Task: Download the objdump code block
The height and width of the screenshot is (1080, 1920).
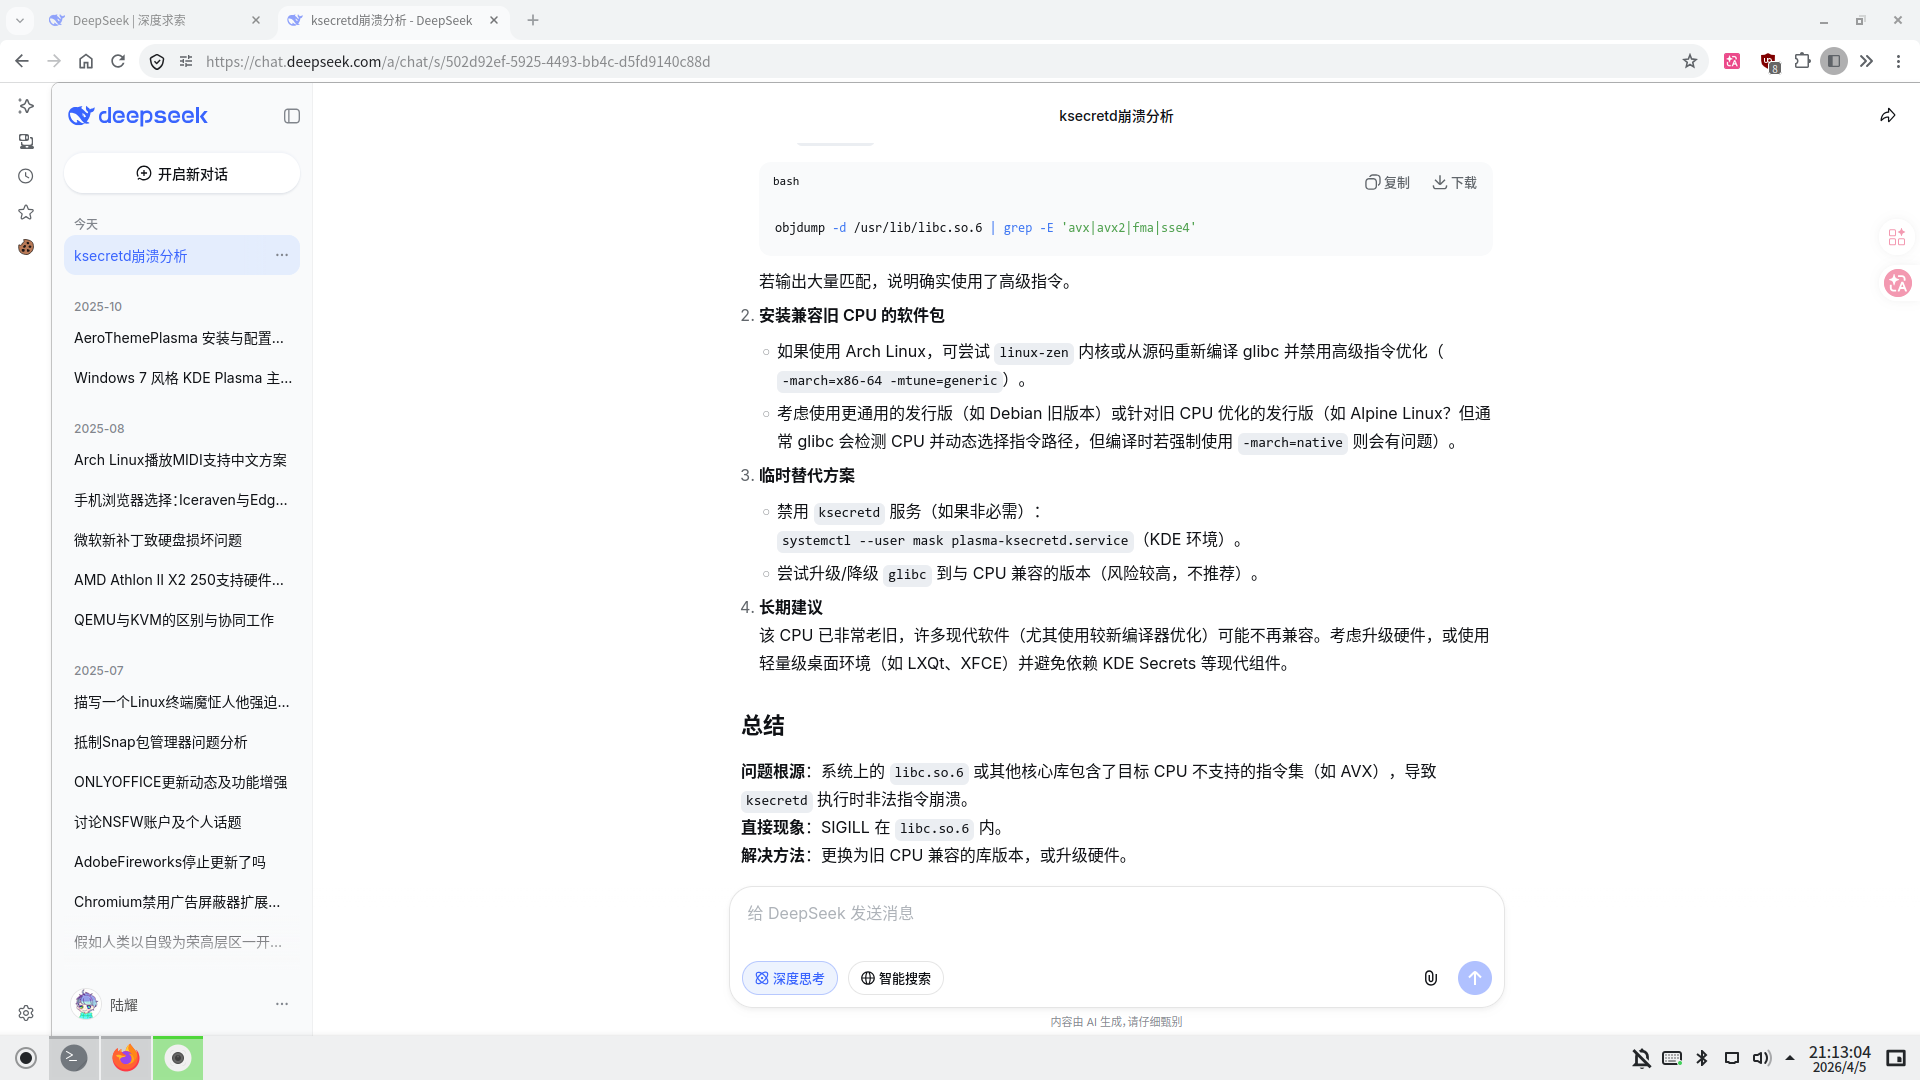Action: coord(1454,182)
